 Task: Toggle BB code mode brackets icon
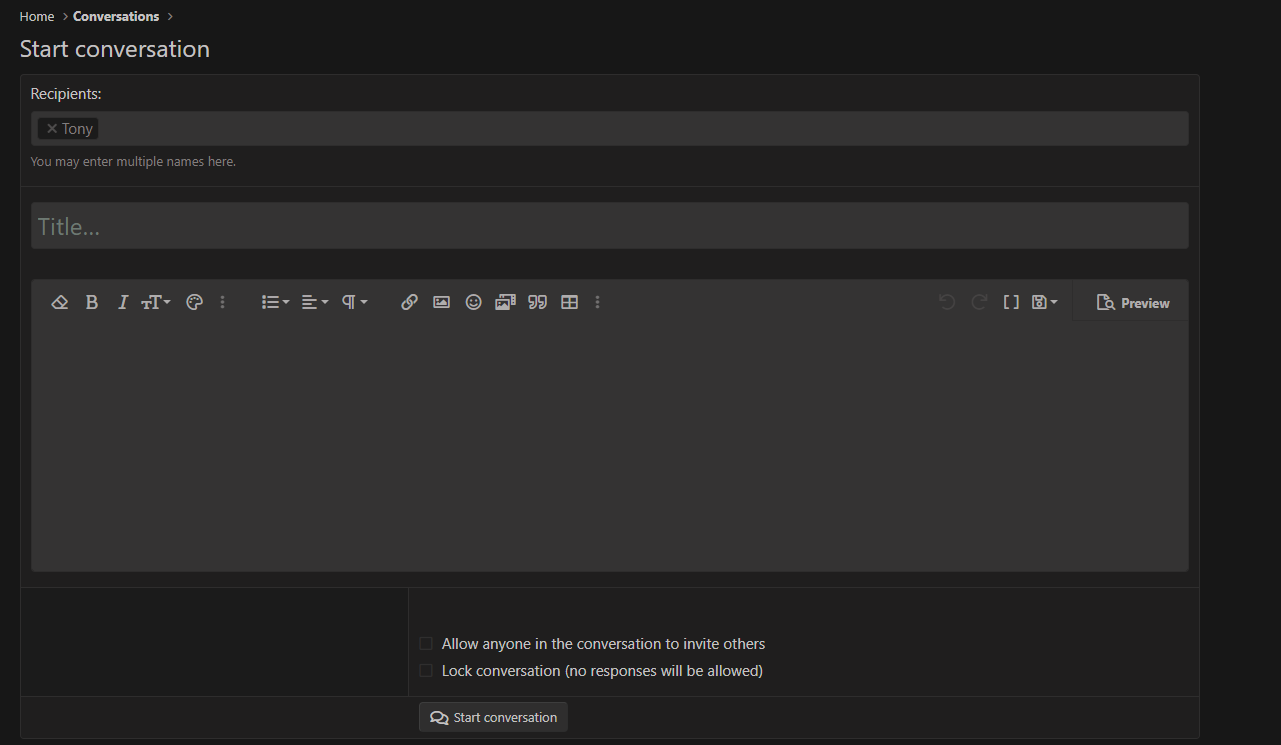1011,302
